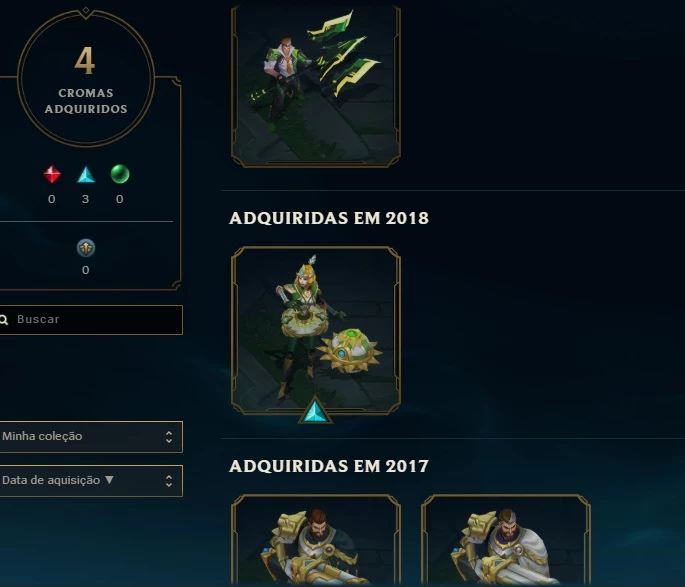Click the red ruby gem icon
Viewport: 685px width, 587px height.
pyautogui.click(x=52, y=174)
